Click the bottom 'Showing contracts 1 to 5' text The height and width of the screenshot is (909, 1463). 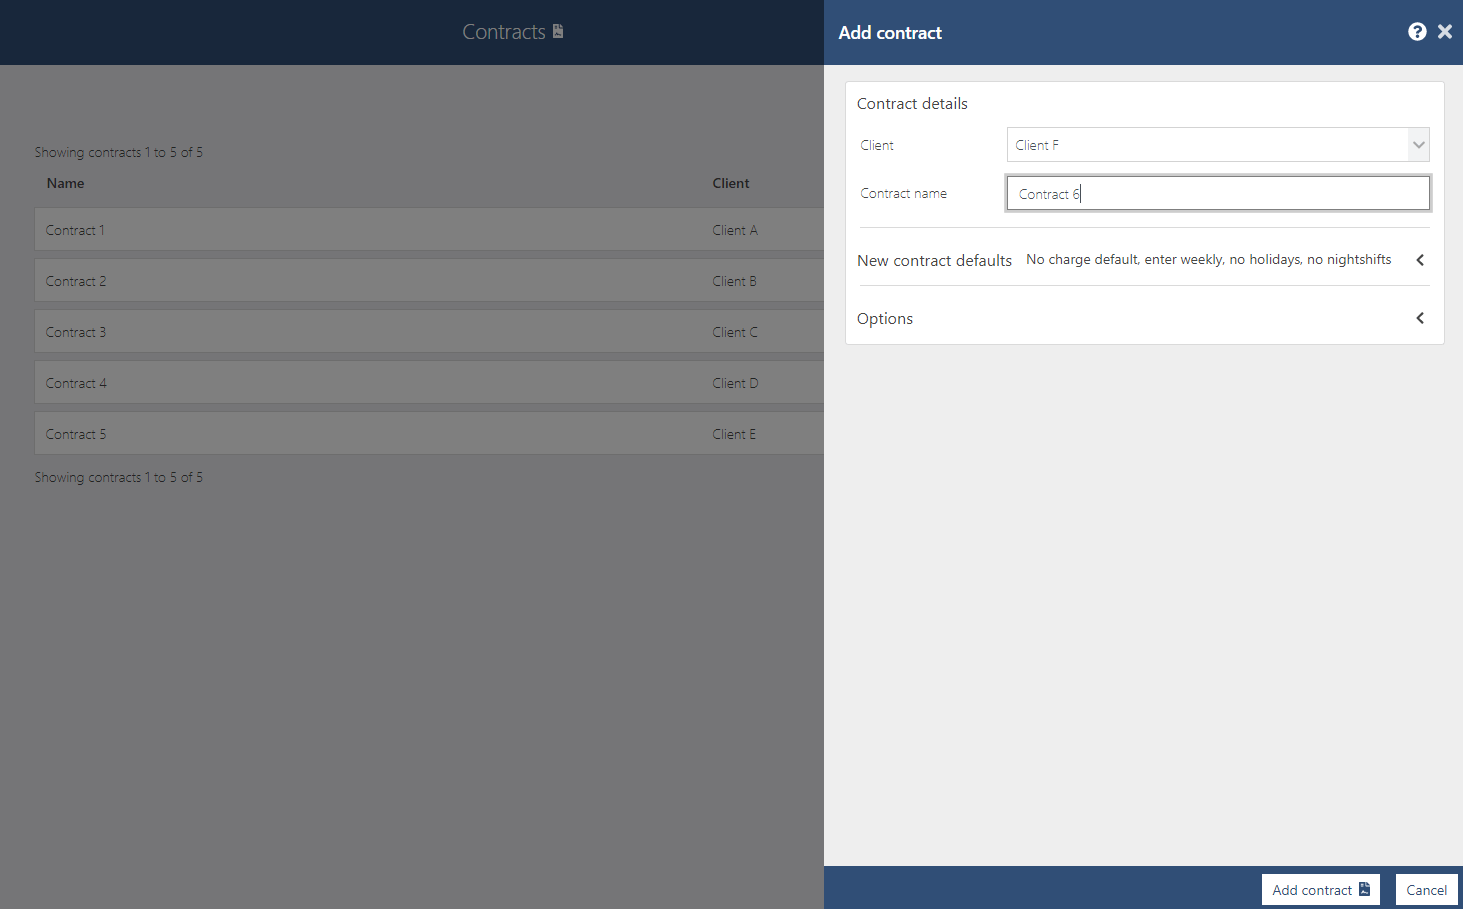tap(118, 477)
